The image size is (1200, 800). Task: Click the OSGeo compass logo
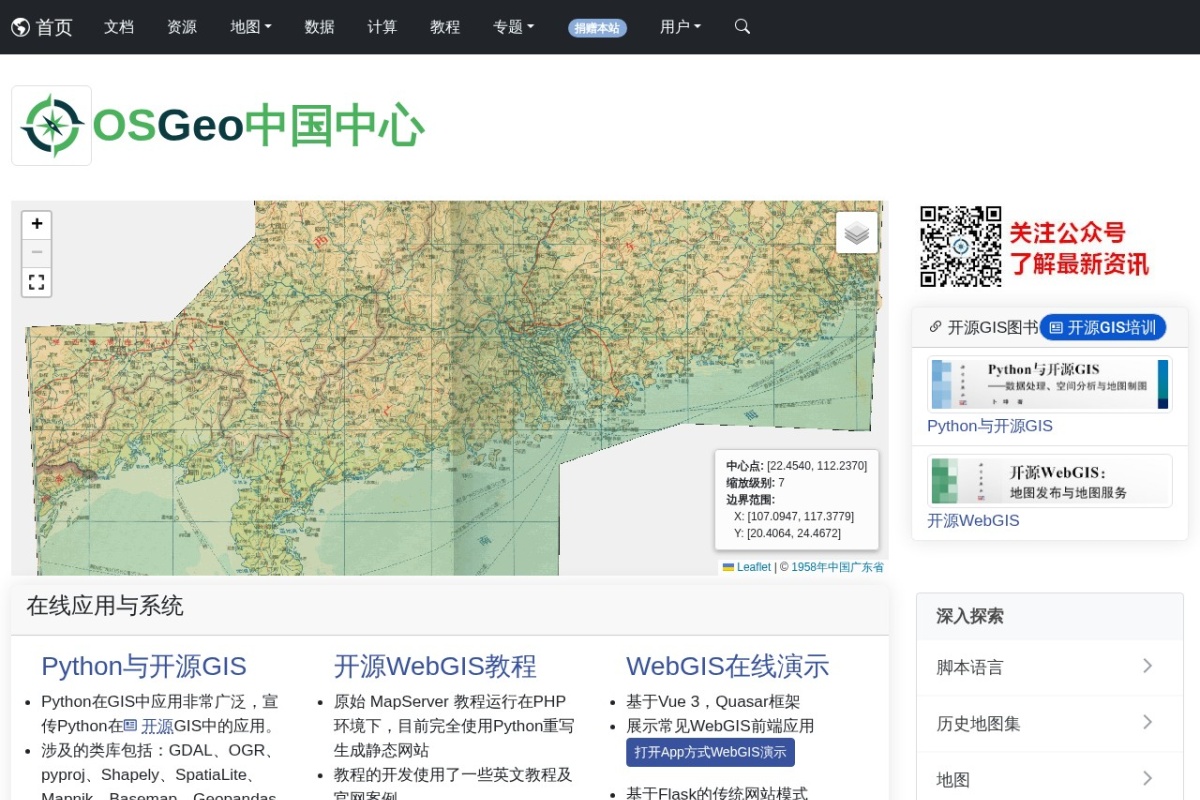coord(52,125)
